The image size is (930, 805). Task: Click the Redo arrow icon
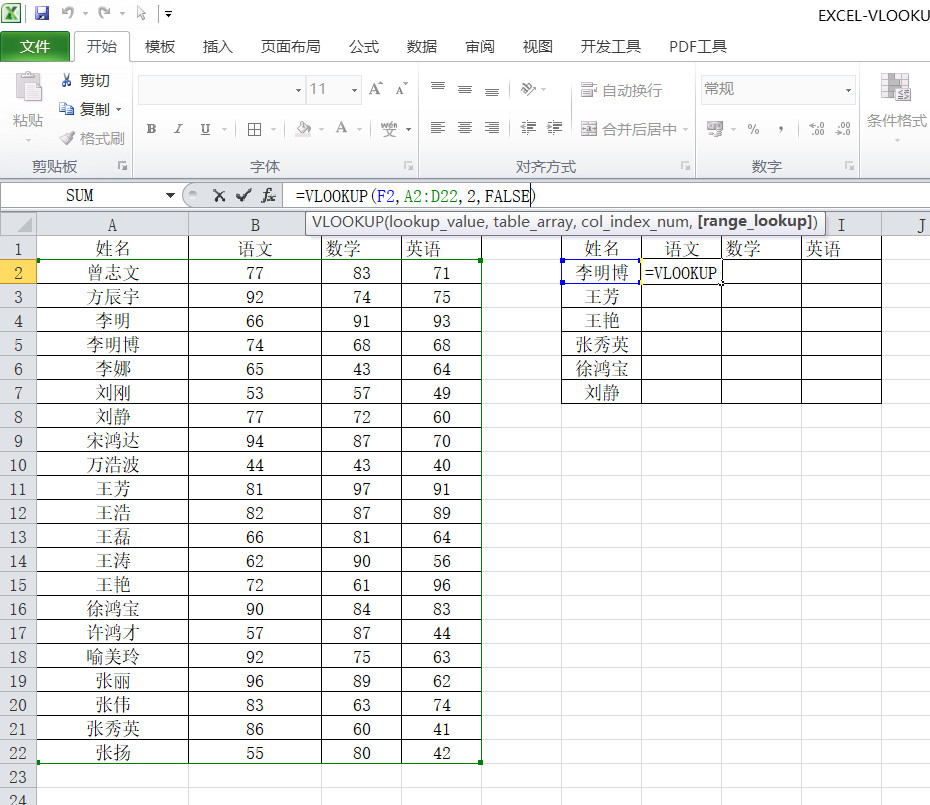tap(105, 12)
